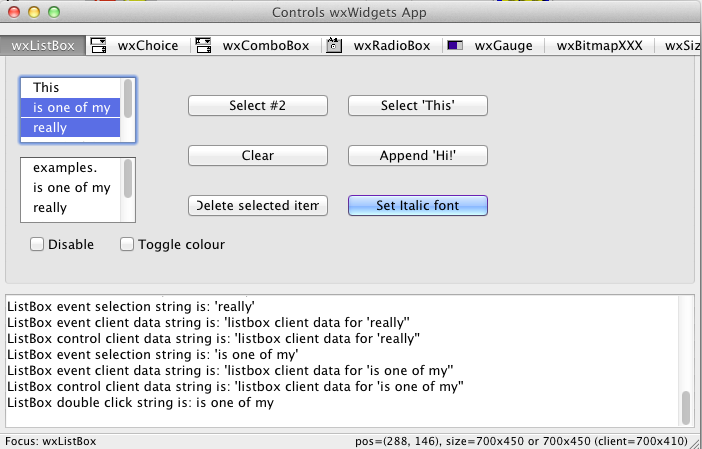702x449 pixels.
Task: Click the Select 'This' button
Action: coord(418,106)
